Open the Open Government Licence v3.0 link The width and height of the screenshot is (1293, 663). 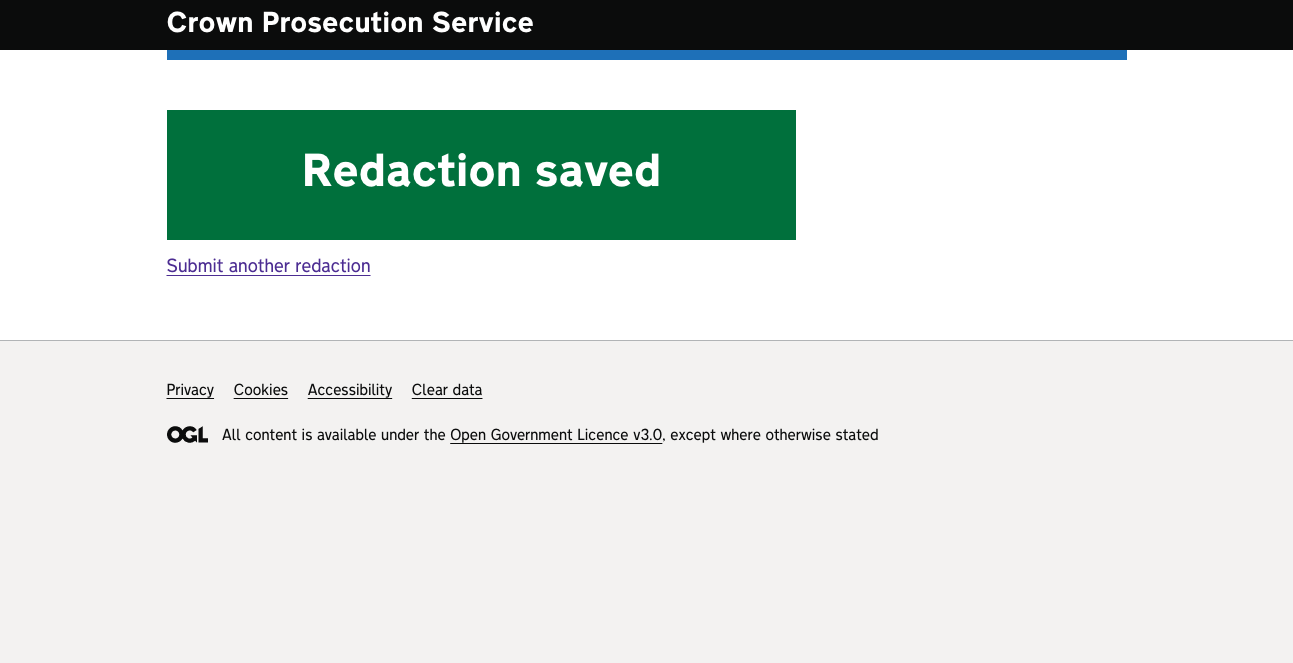[x=556, y=435]
